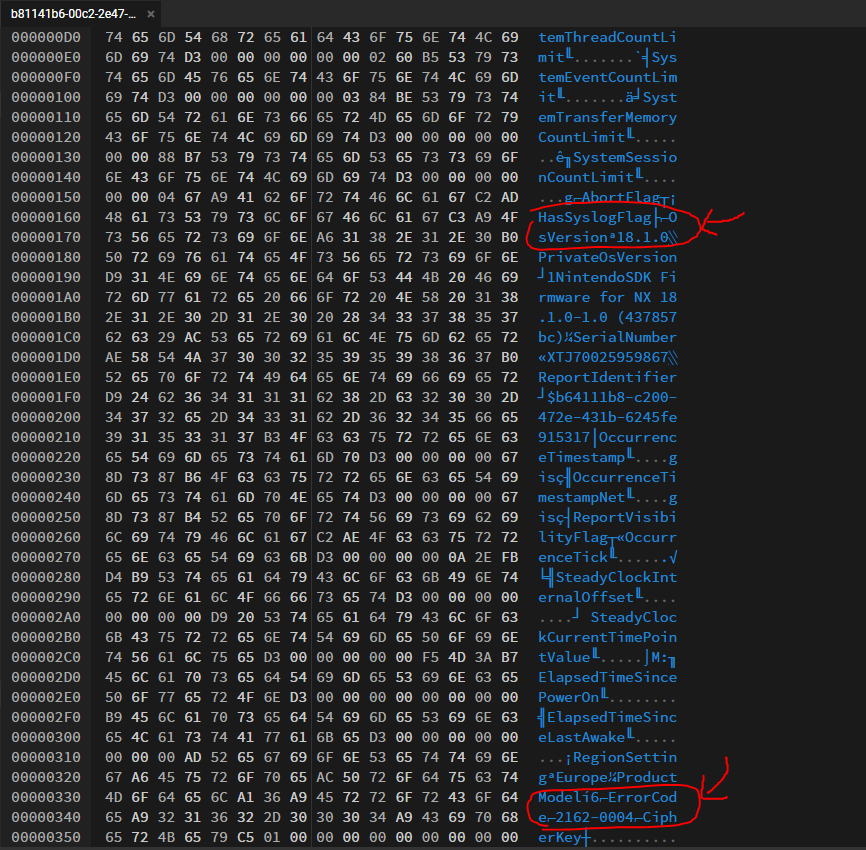Click hex byte B5 in row 000000E0

click(x=430, y=57)
